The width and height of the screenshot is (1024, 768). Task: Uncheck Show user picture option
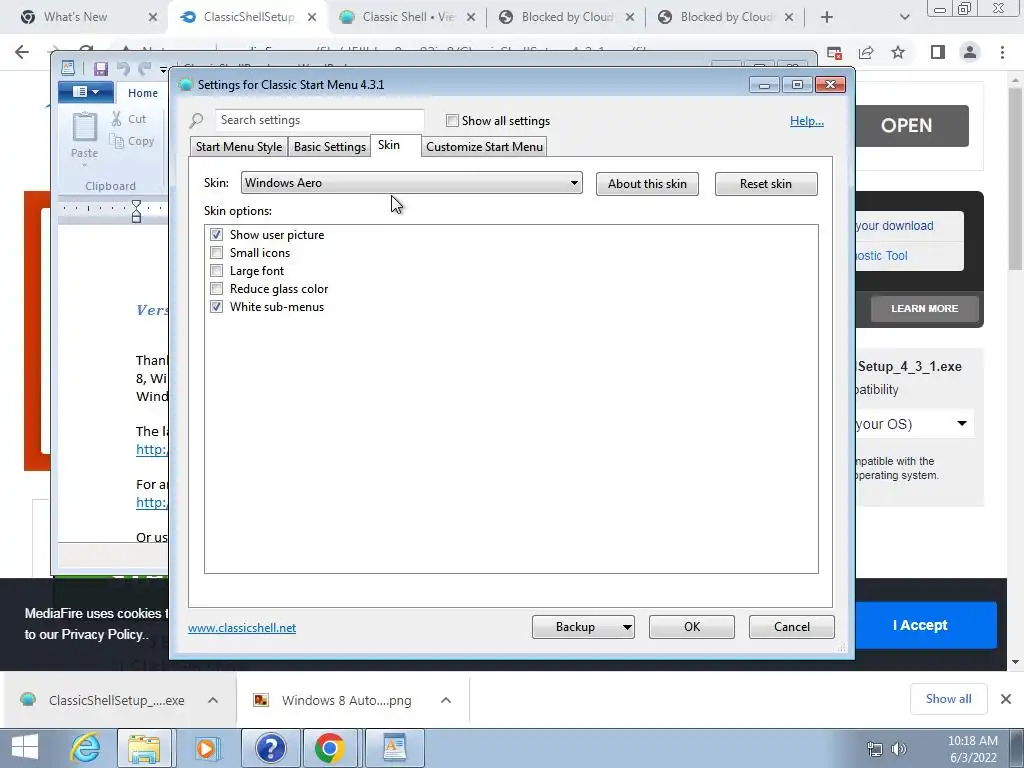[x=216, y=234]
